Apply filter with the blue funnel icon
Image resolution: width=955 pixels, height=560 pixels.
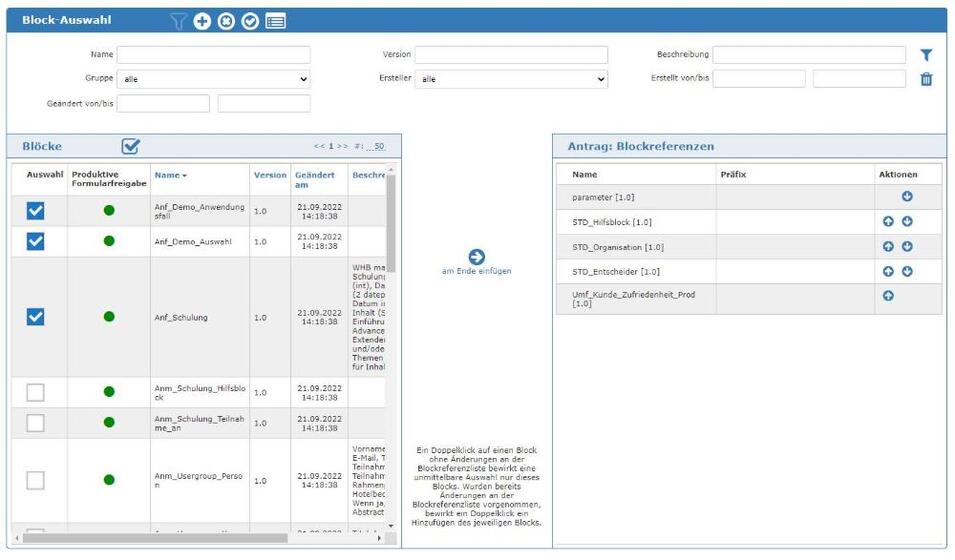(926, 56)
